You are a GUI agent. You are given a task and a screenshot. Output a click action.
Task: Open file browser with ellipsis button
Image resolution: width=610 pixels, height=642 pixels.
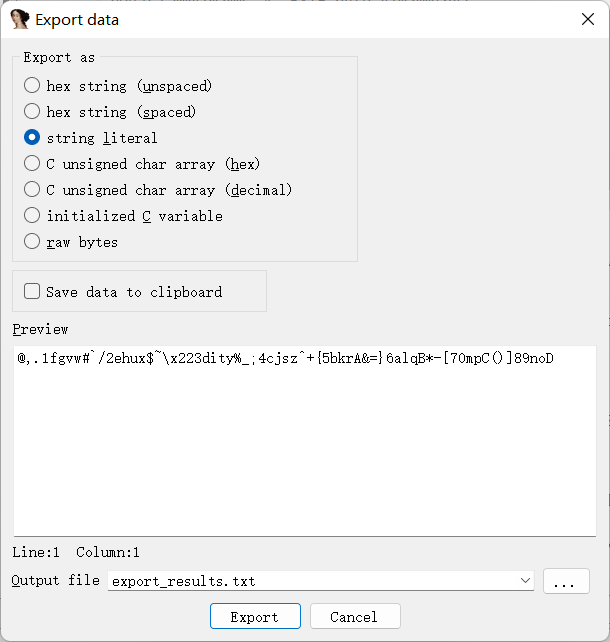pos(566,581)
